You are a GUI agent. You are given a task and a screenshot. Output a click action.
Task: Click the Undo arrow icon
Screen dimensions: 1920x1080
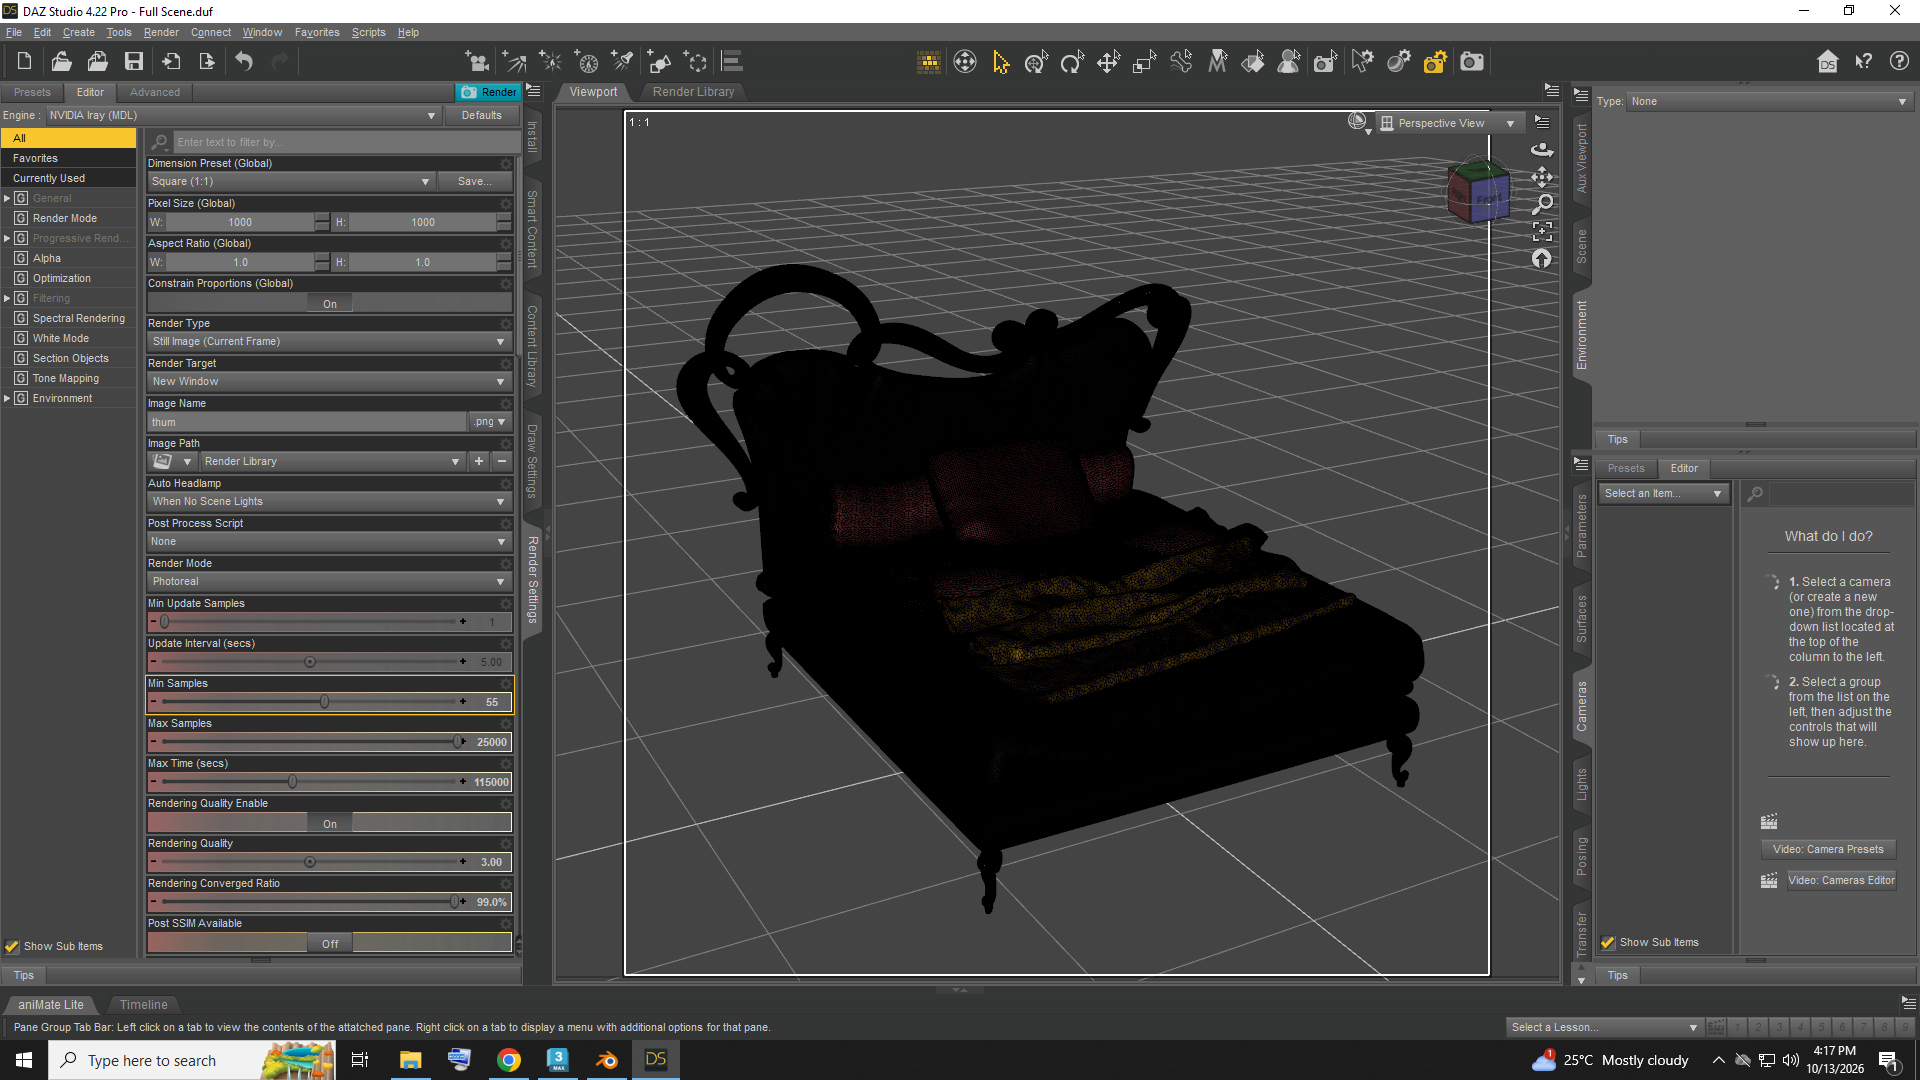[x=244, y=62]
